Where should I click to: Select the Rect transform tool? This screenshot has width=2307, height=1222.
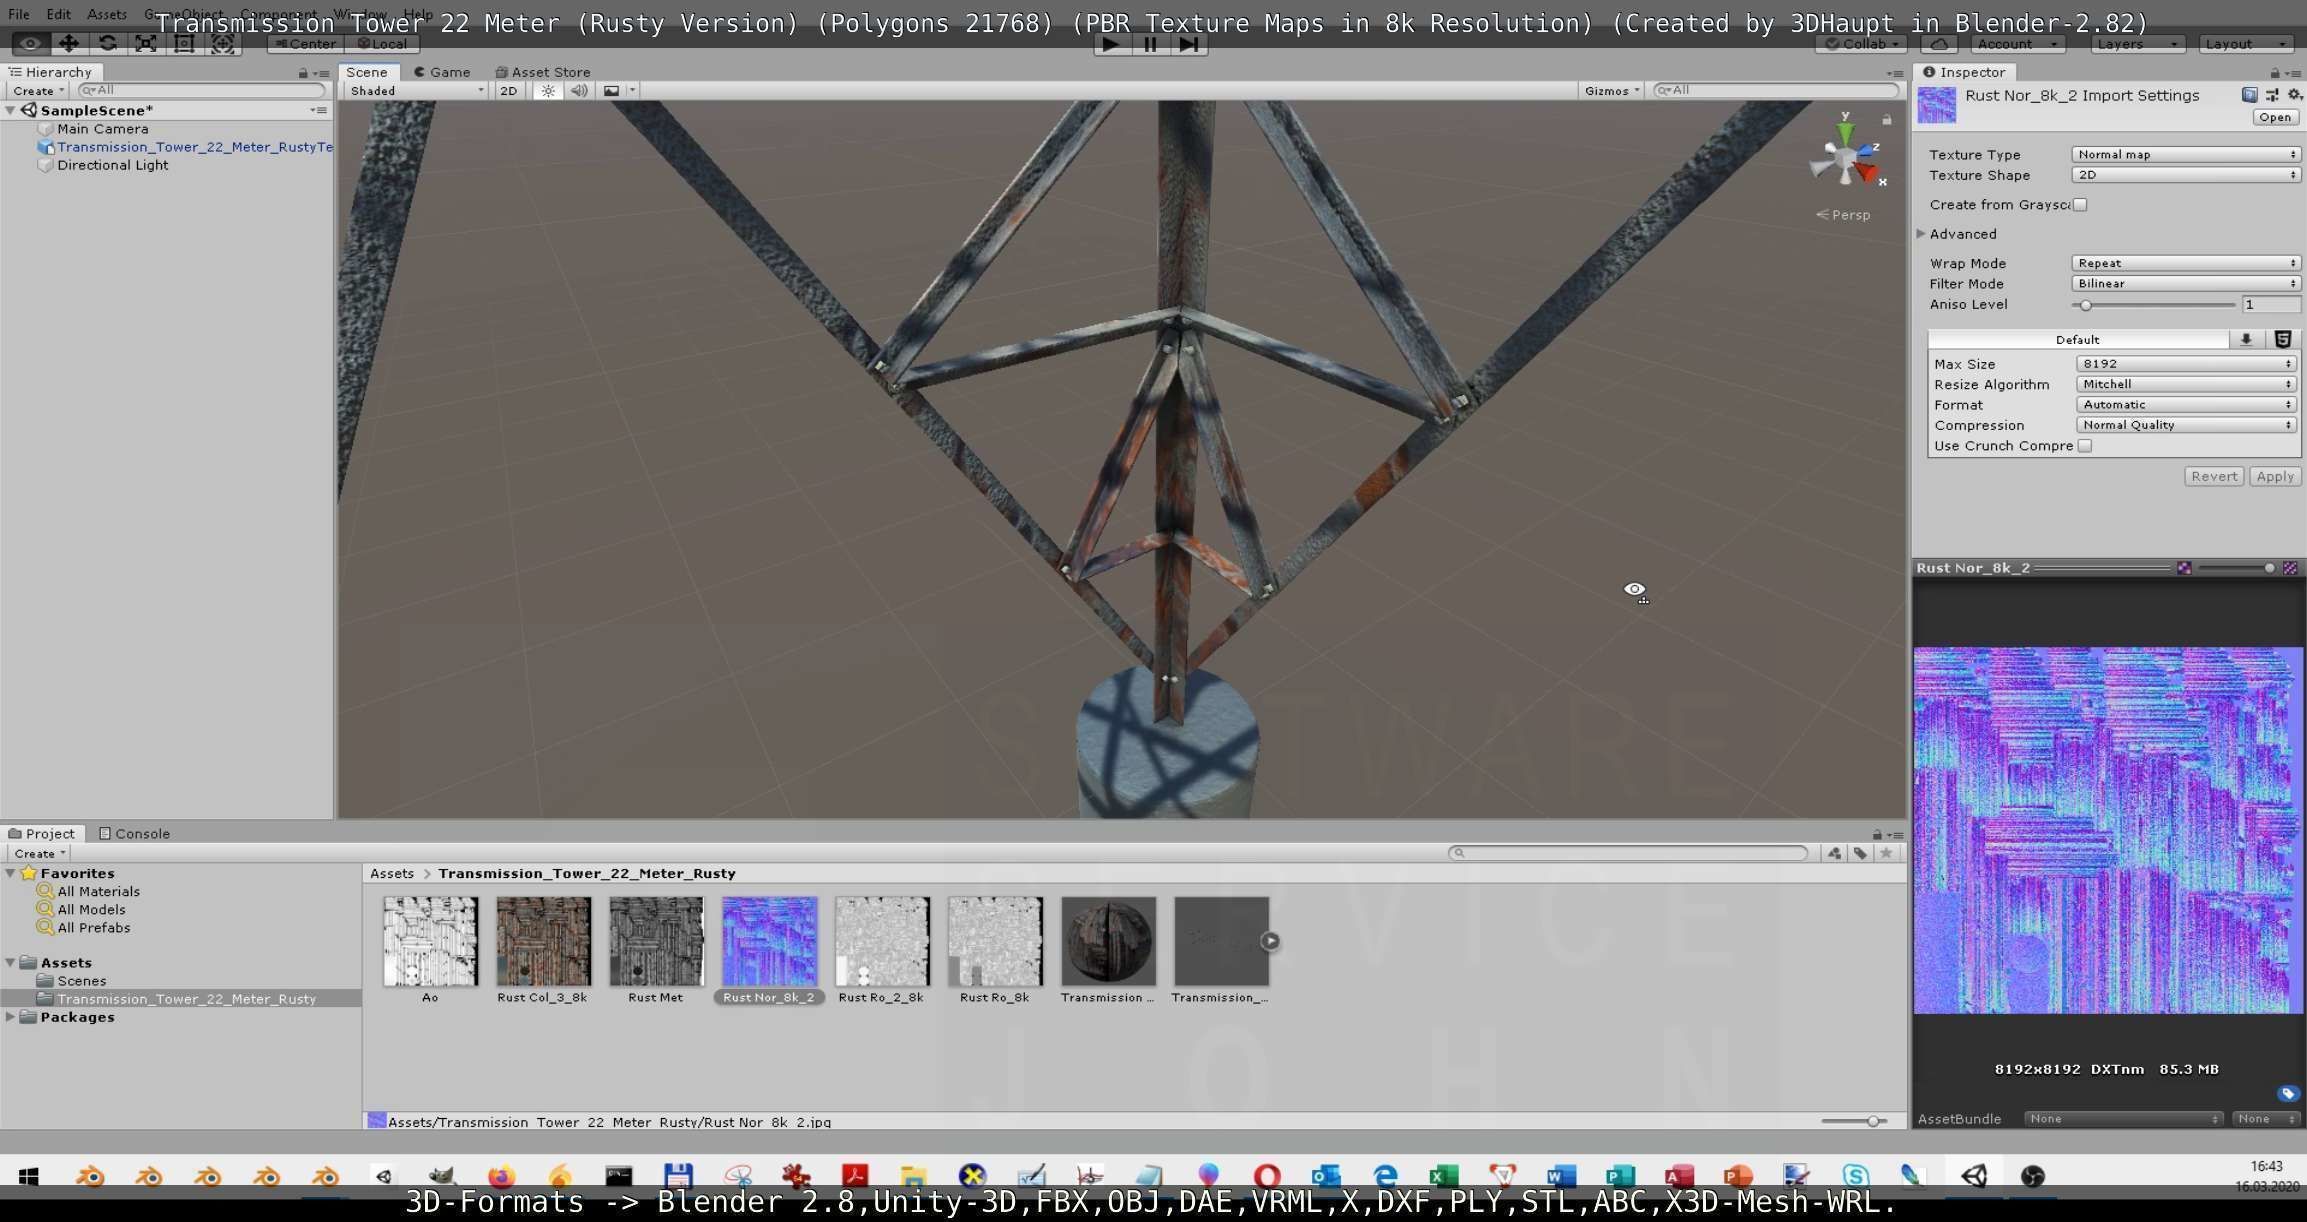coord(184,44)
